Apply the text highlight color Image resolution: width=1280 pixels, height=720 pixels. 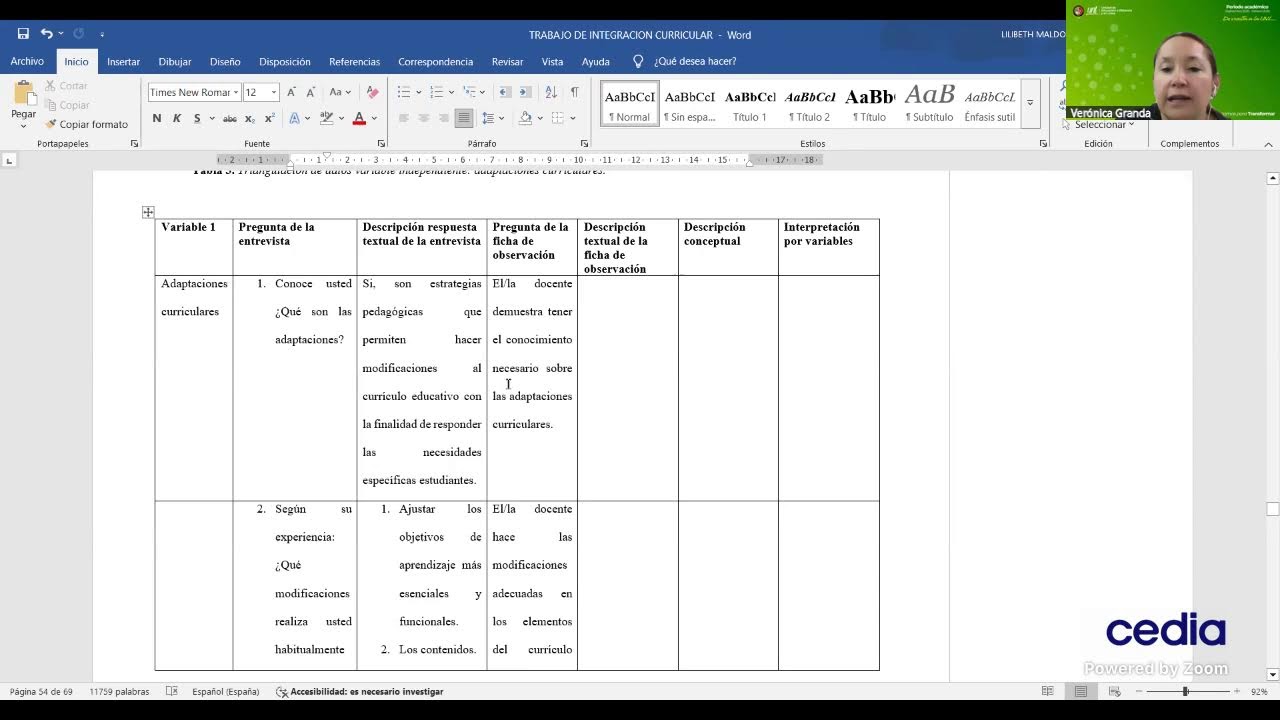click(x=325, y=118)
